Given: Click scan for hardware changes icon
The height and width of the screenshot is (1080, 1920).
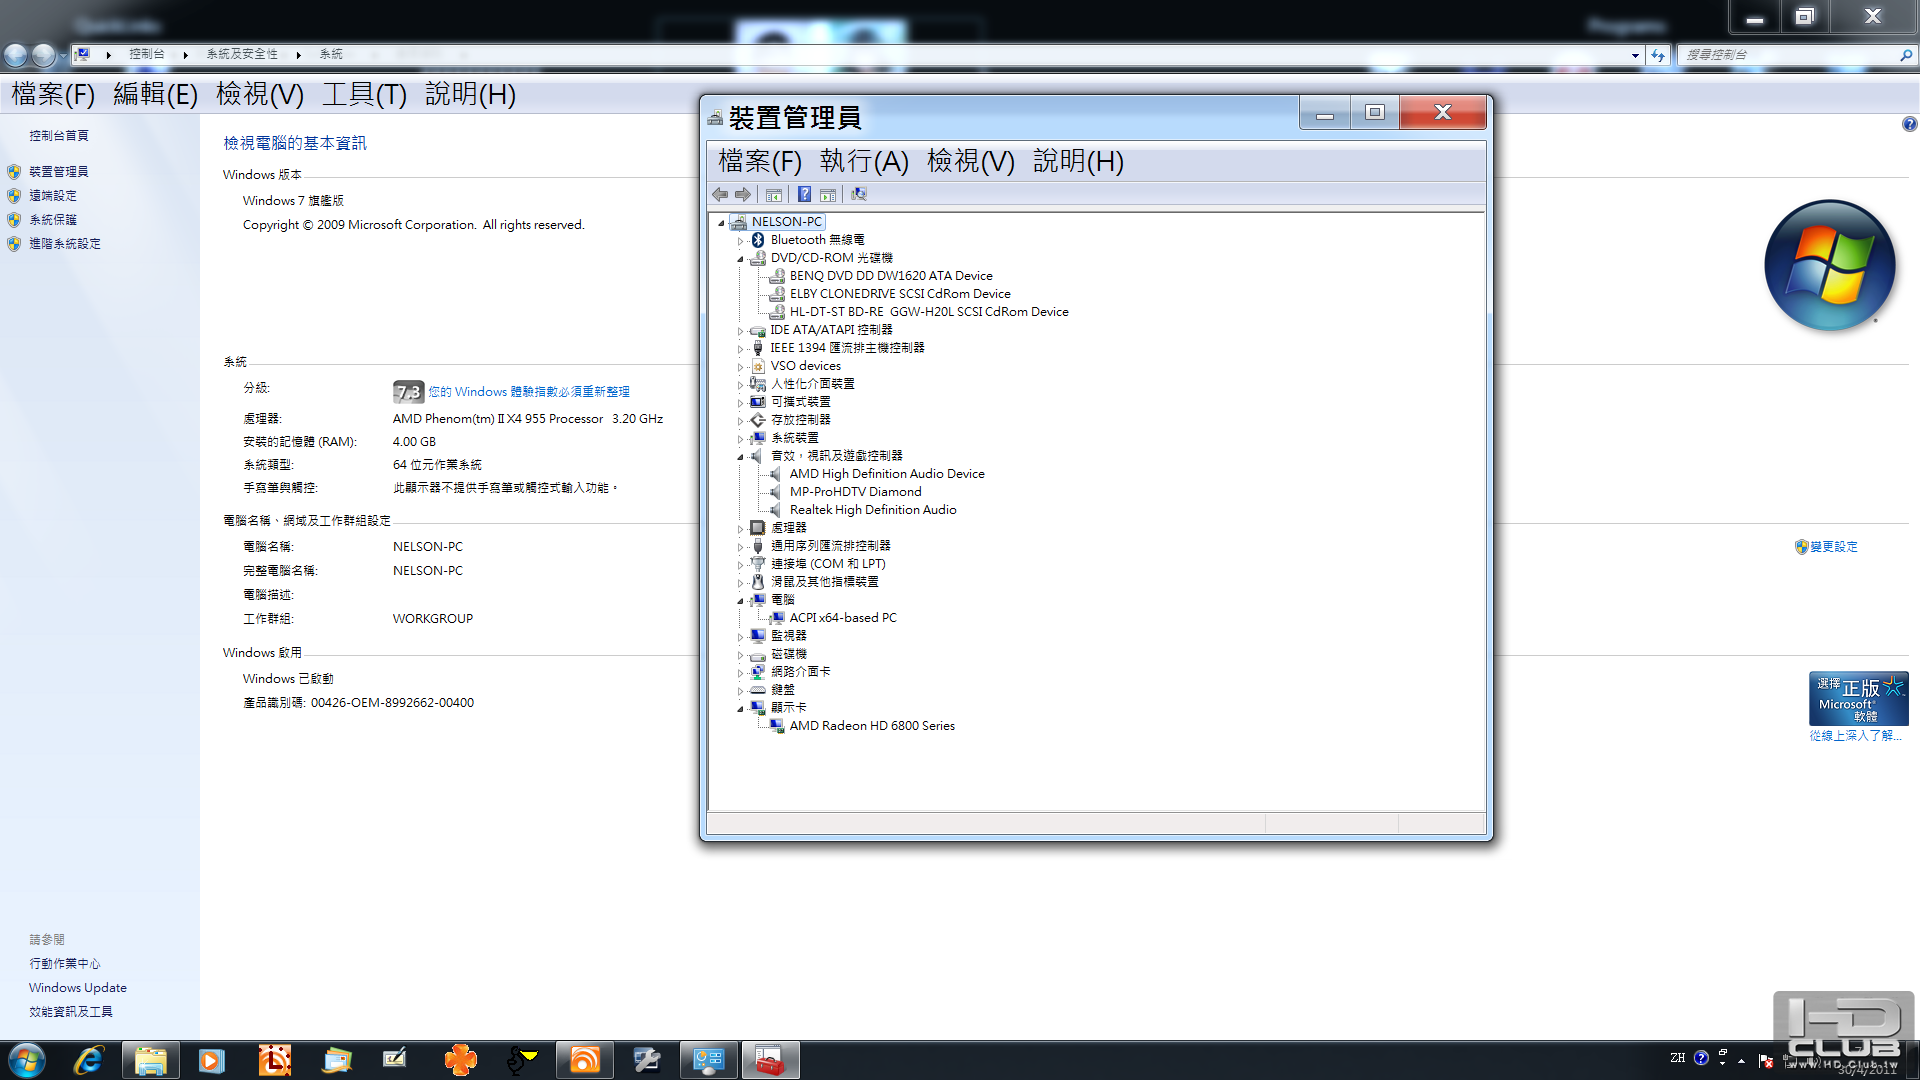Looking at the screenshot, I should pos(859,194).
